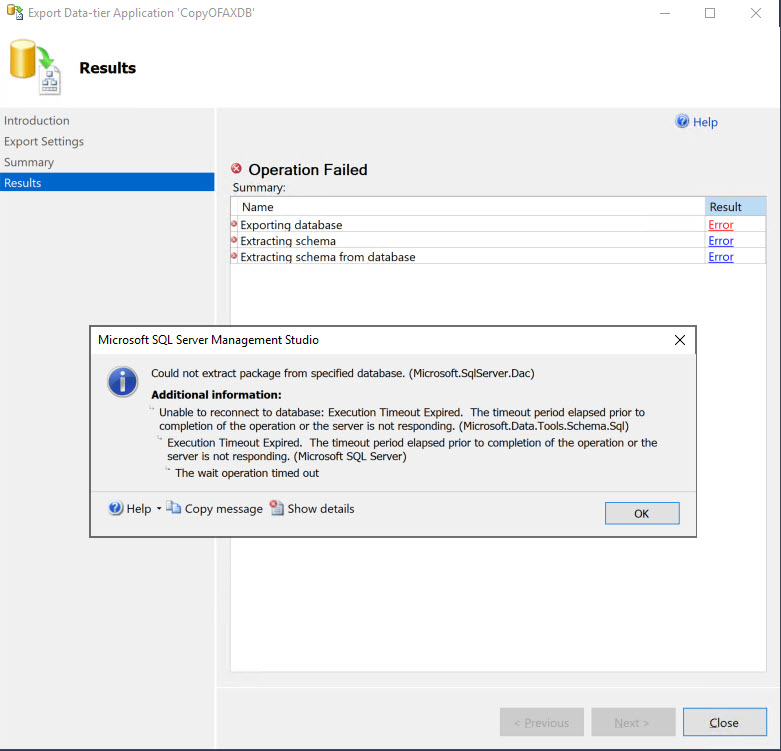Click the Help icon in error dialog

[116, 509]
